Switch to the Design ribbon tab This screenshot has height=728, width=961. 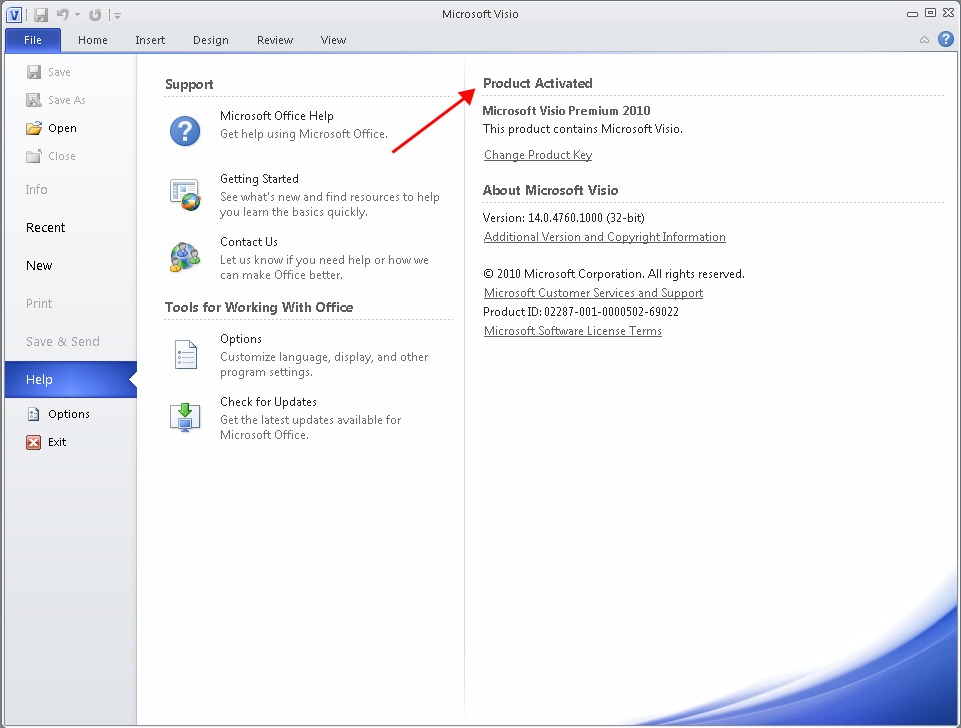pyautogui.click(x=211, y=40)
